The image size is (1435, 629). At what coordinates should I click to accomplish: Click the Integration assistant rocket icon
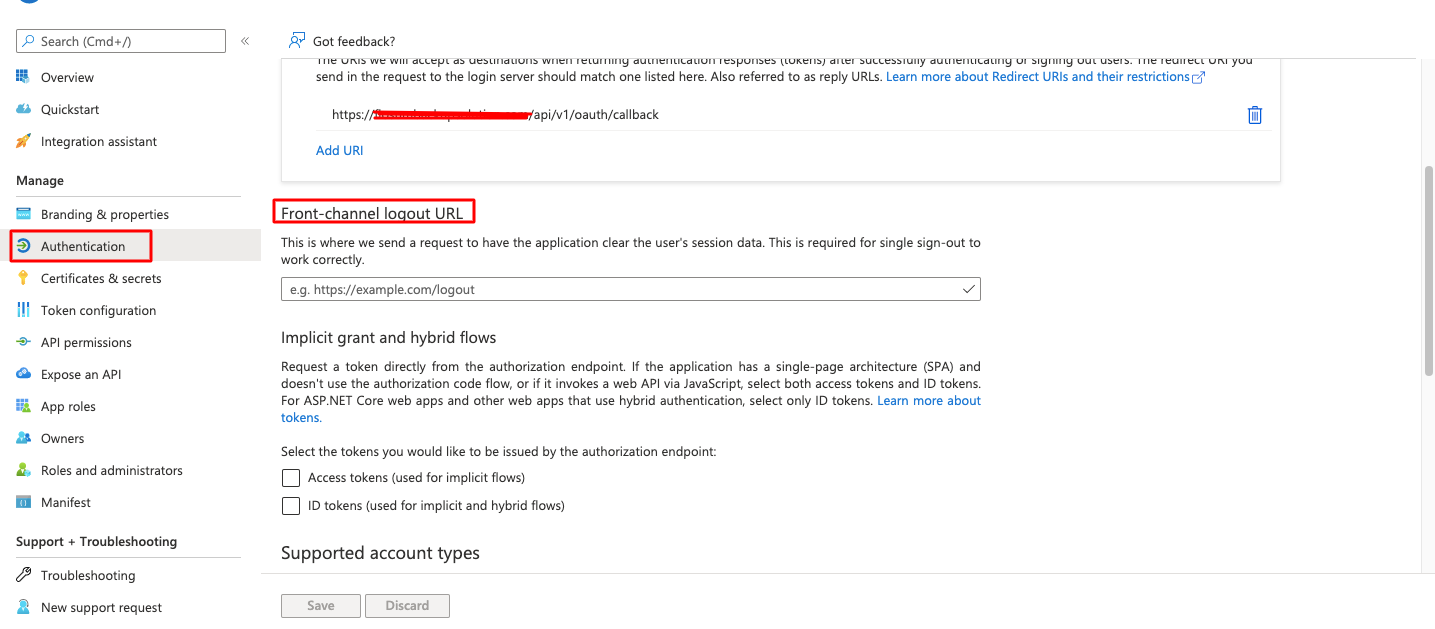[x=24, y=142]
